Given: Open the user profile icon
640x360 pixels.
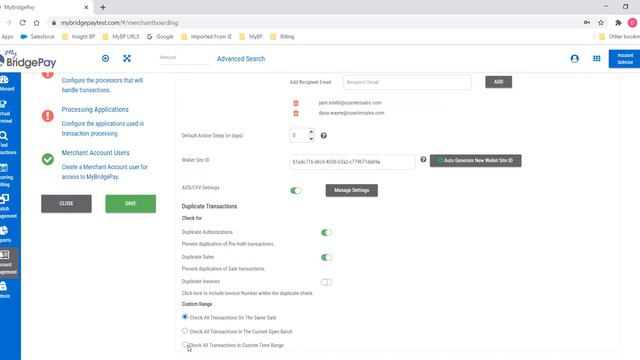Looking at the screenshot, I should [575, 59].
